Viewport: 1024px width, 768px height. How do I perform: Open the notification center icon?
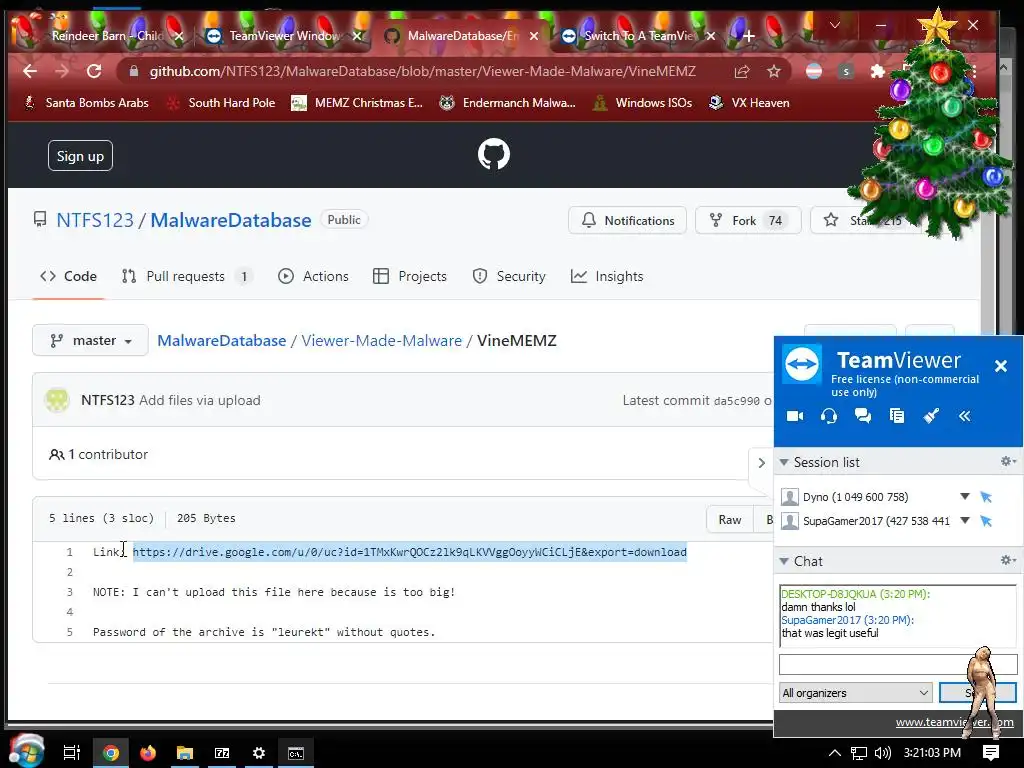[991, 753]
